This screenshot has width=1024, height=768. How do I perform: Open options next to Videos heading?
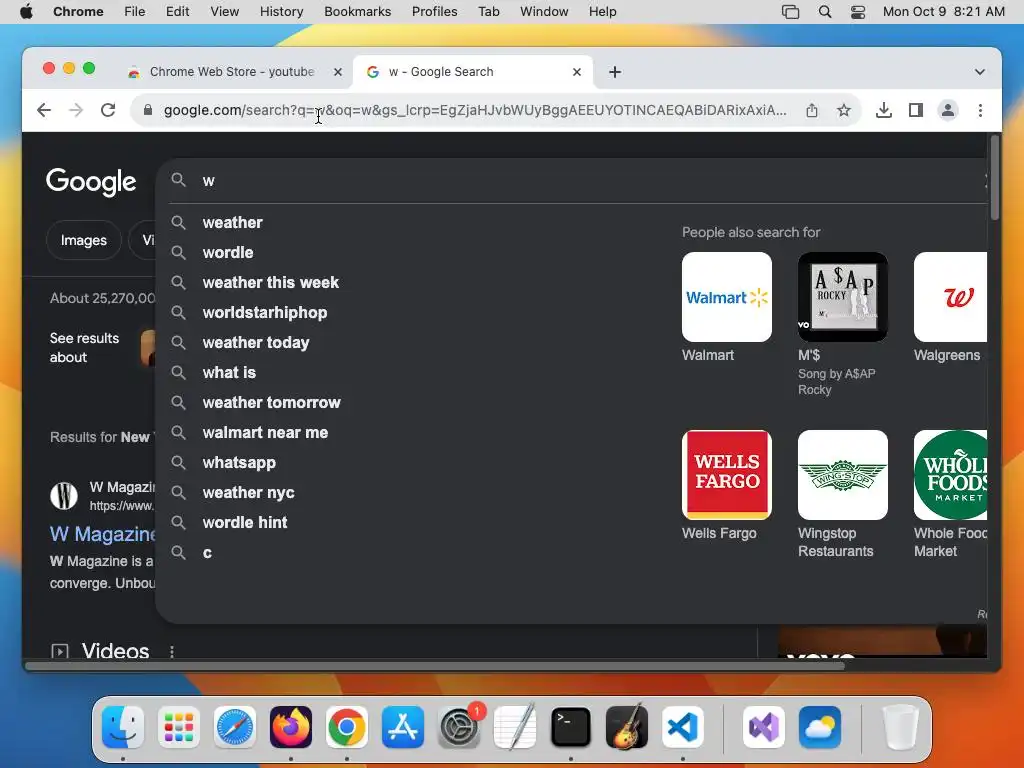[x=172, y=651]
